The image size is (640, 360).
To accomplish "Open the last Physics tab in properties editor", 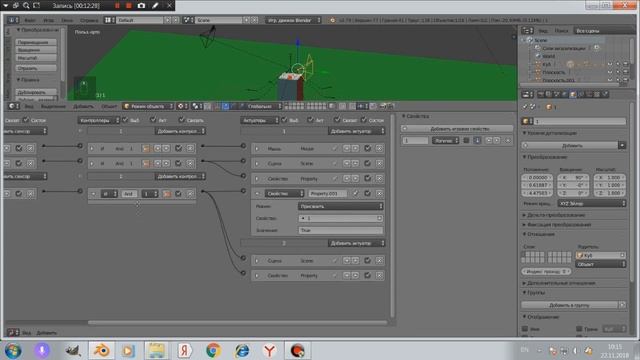I will 605,94.
